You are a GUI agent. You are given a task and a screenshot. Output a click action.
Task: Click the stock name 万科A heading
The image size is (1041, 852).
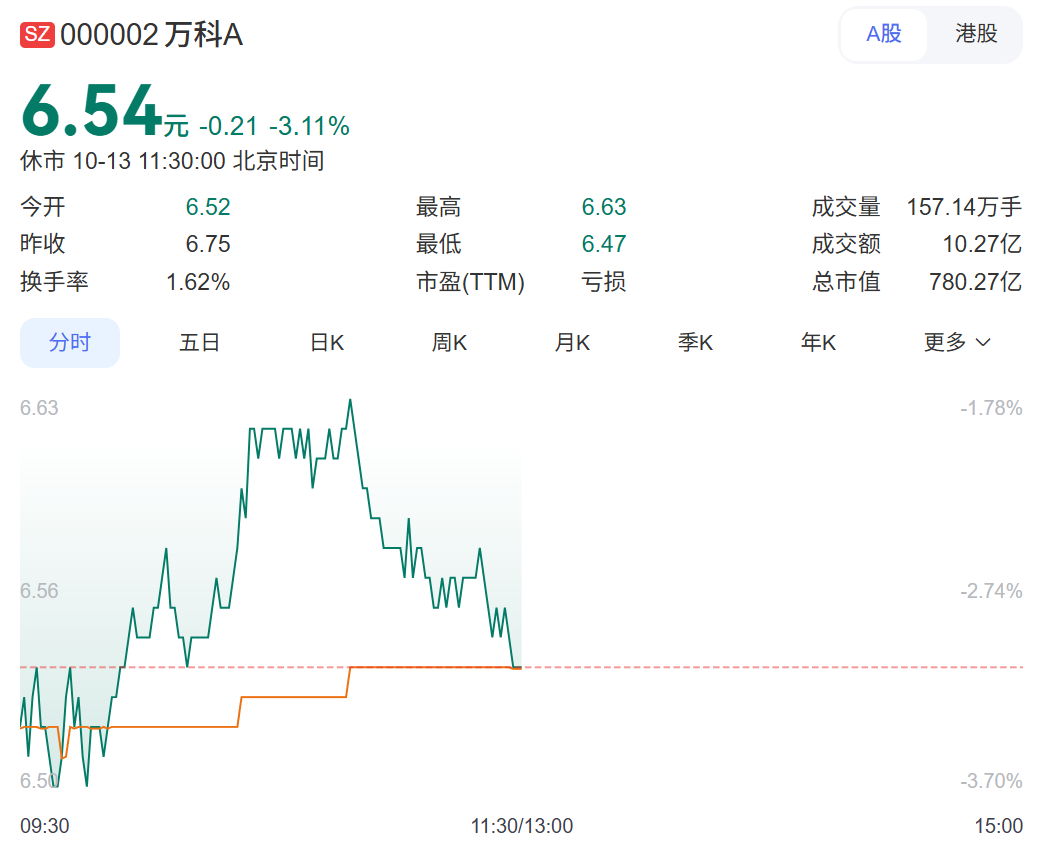point(203,34)
